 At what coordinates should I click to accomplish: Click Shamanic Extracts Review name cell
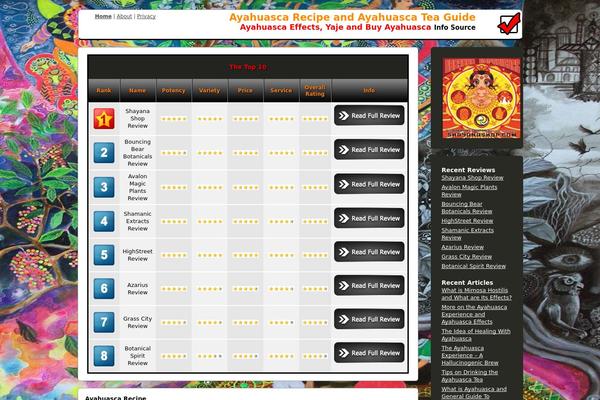point(137,221)
